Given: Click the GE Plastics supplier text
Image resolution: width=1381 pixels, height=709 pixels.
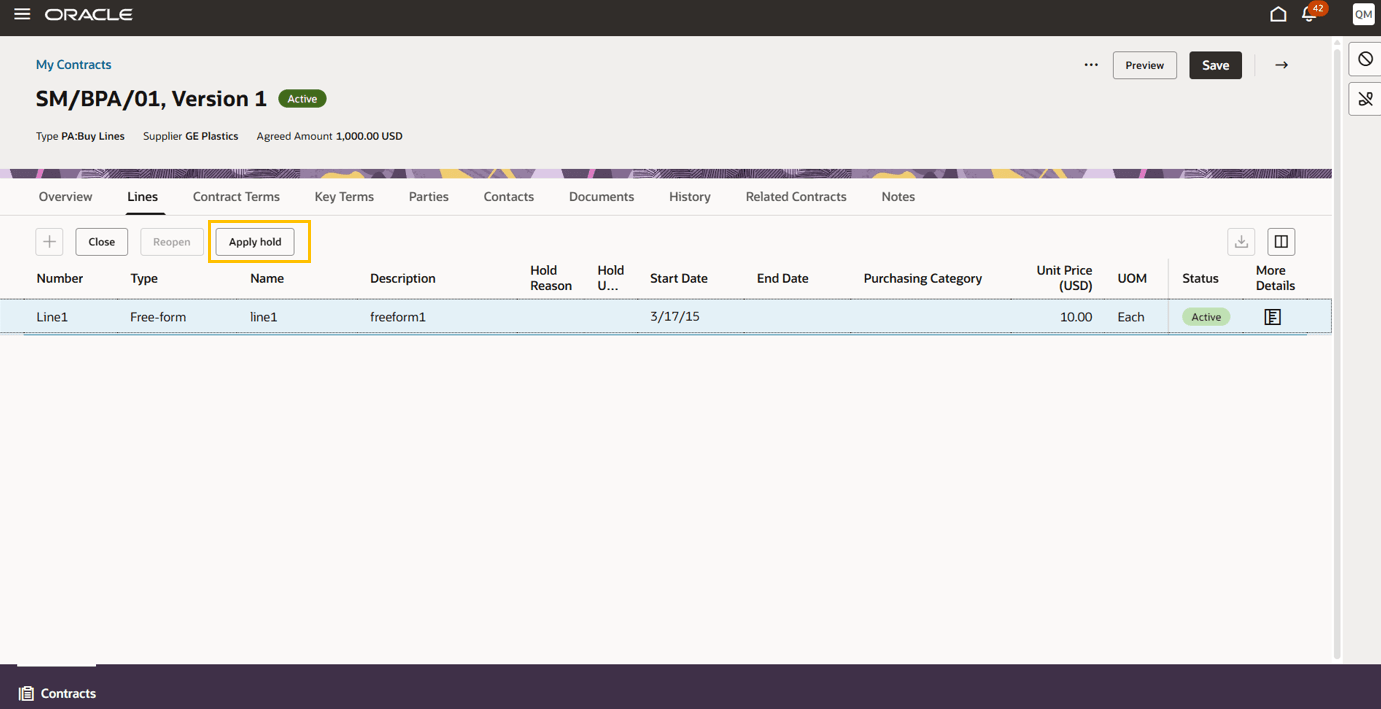Looking at the screenshot, I should click(x=212, y=136).
